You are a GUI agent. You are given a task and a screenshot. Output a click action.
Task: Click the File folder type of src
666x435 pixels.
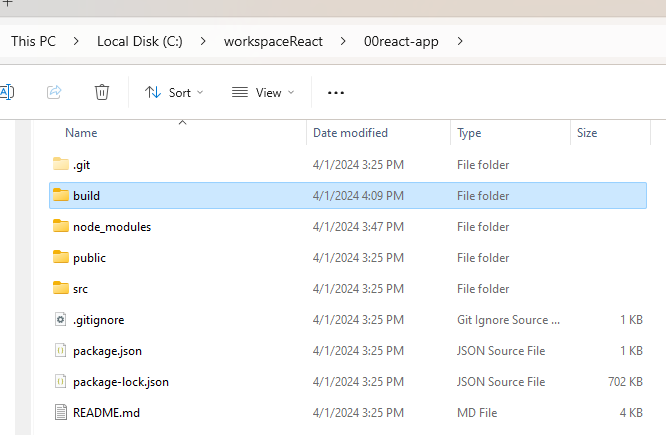point(483,289)
